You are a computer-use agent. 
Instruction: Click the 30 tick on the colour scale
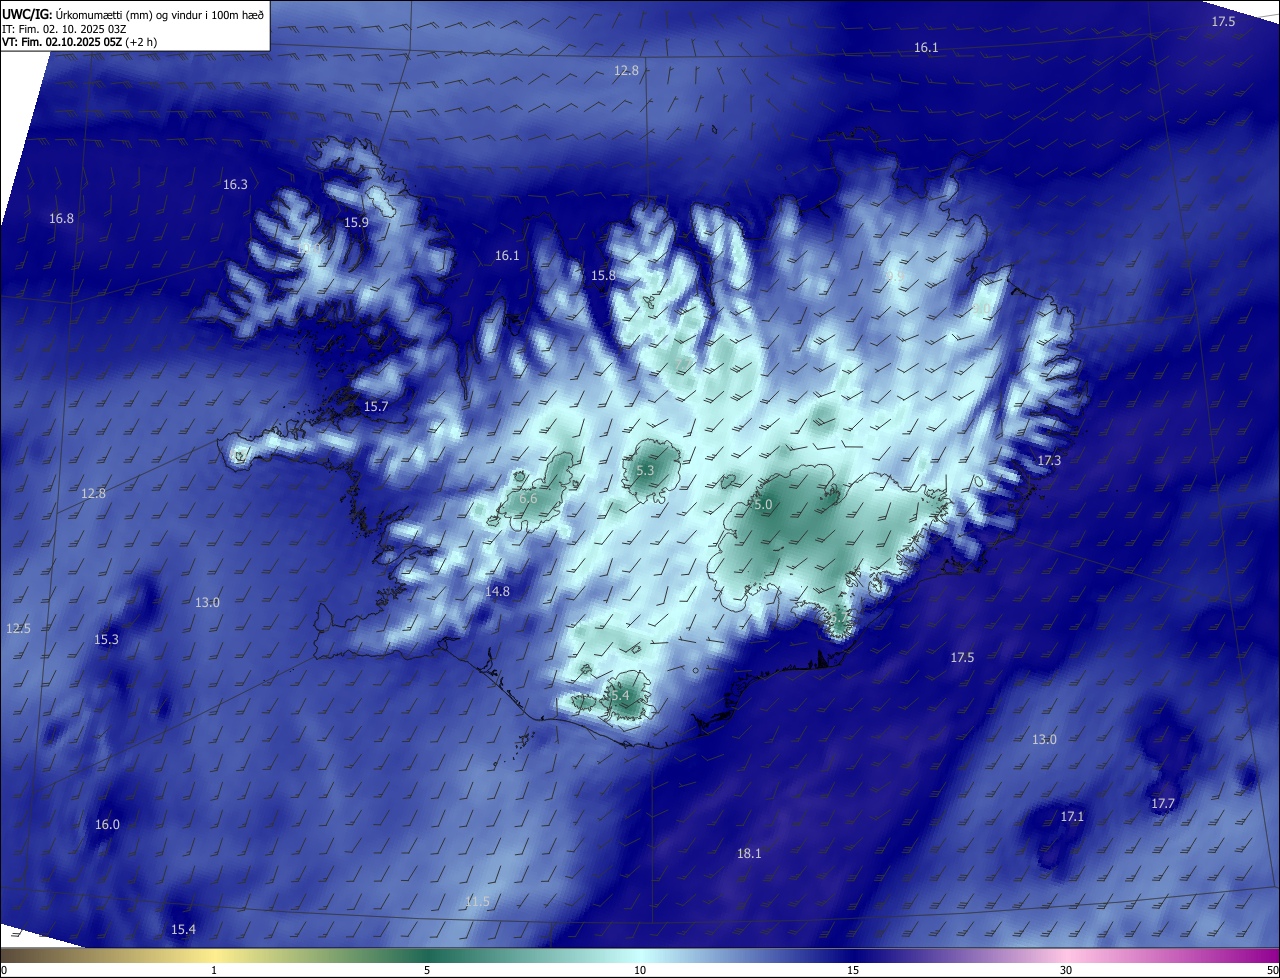click(x=1066, y=970)
